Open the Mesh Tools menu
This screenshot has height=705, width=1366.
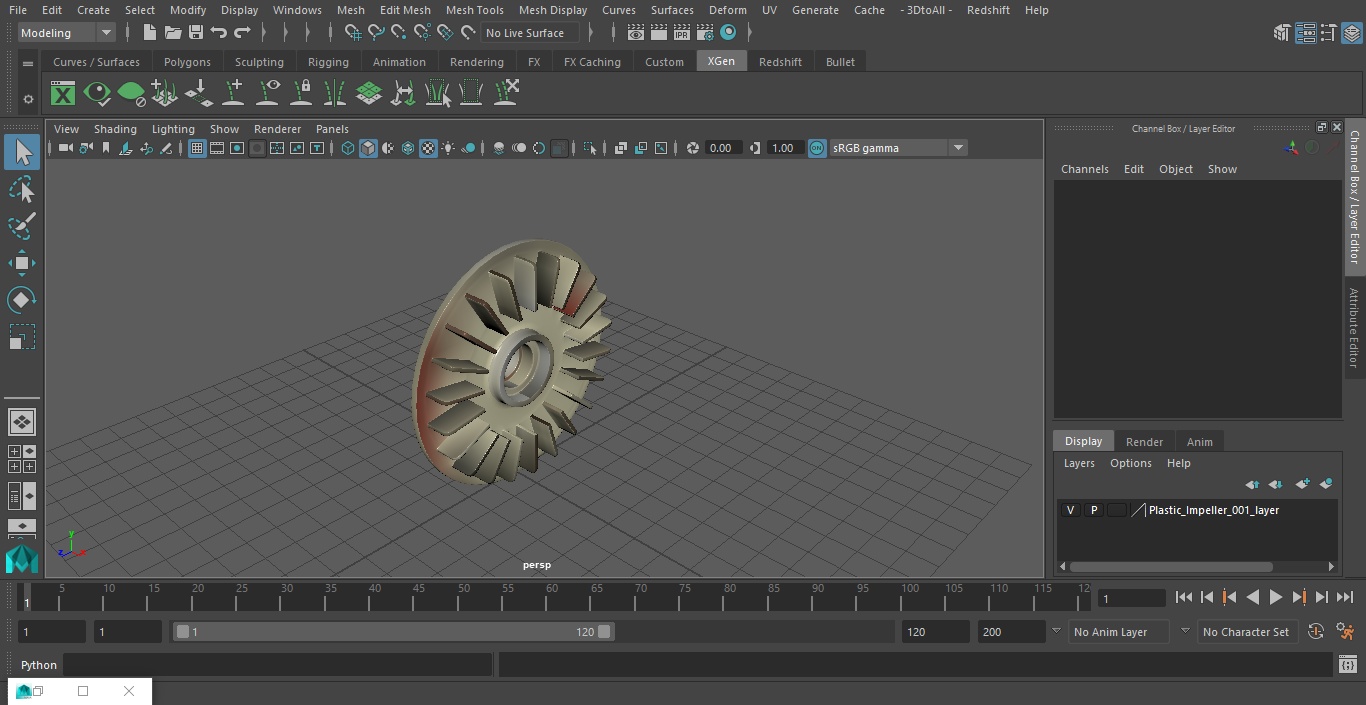click(x=474, y=10)
